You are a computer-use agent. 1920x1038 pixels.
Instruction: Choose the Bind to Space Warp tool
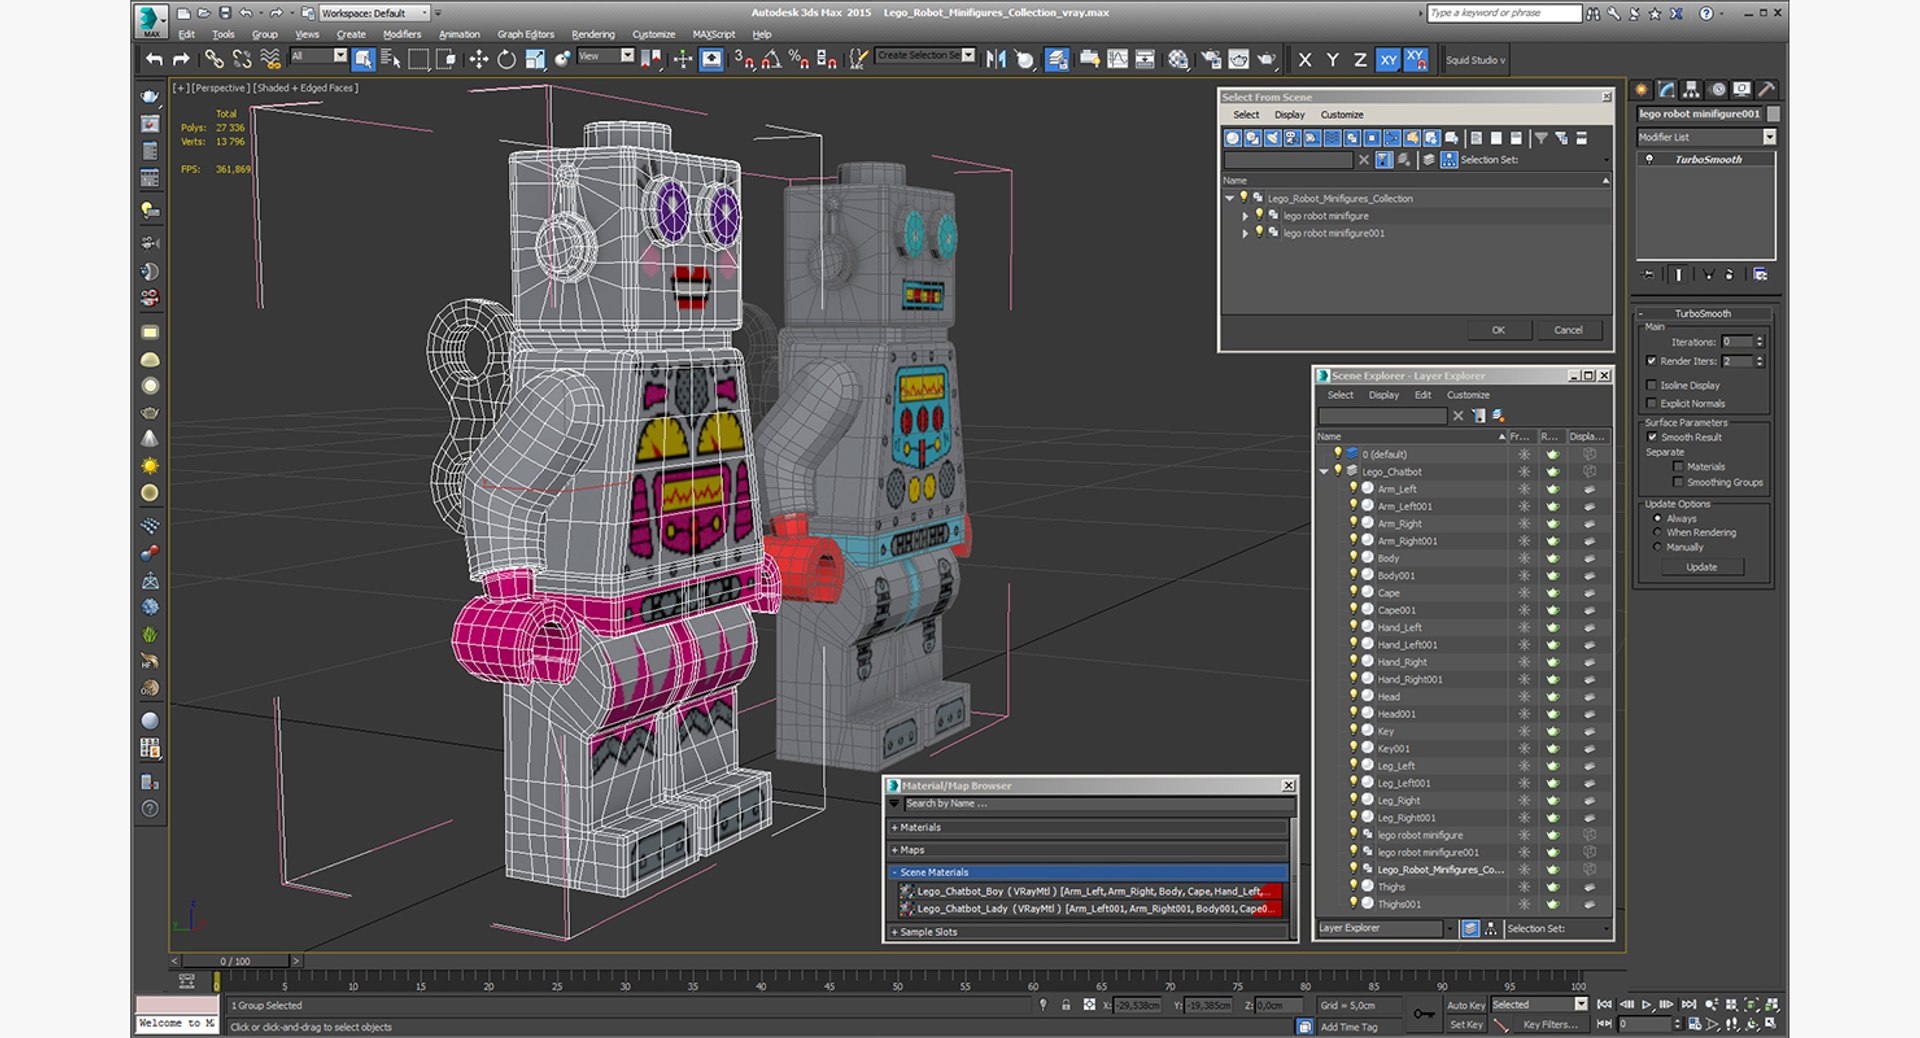[x=270, y=60]
